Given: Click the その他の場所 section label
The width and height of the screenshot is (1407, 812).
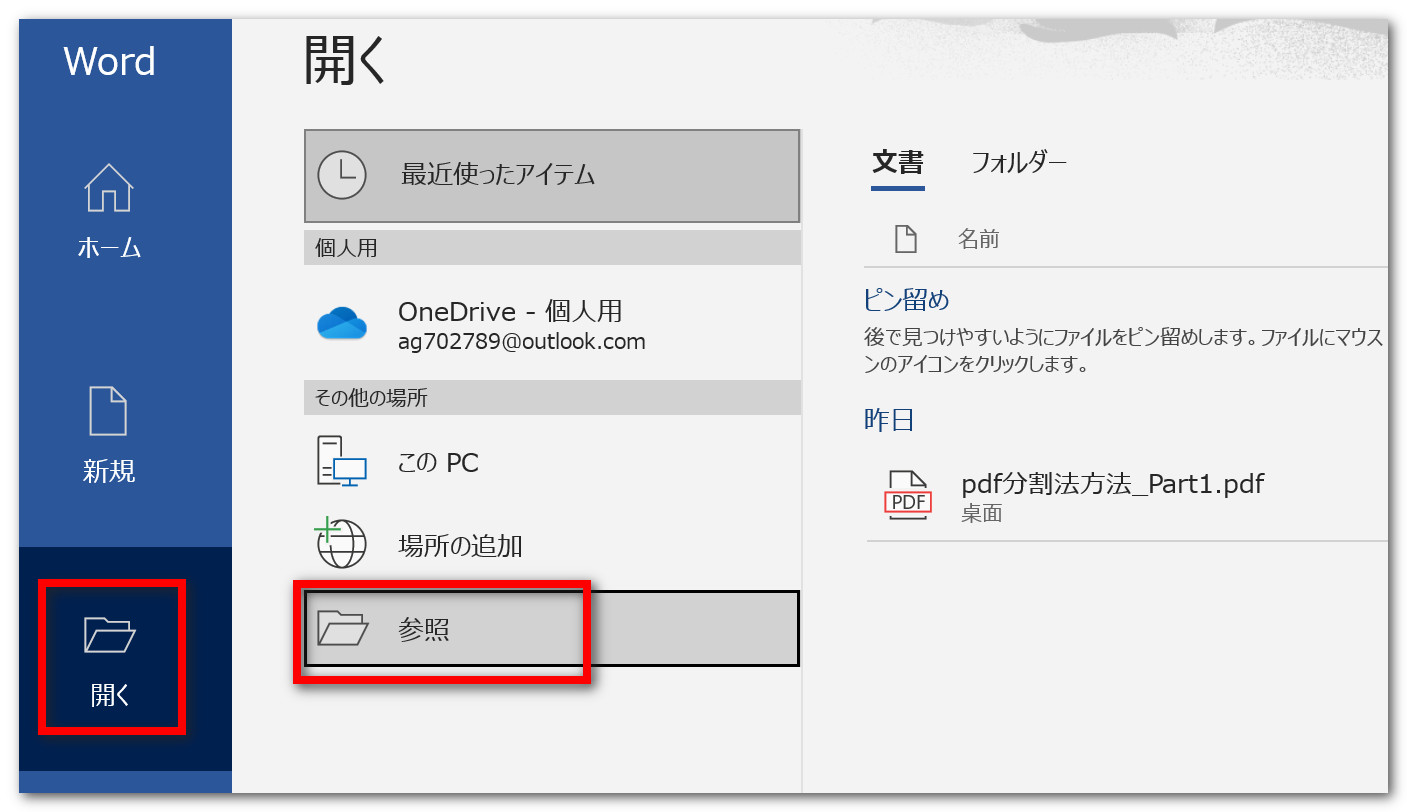Looking at the screenshot, I should click(x=371, y=398).
